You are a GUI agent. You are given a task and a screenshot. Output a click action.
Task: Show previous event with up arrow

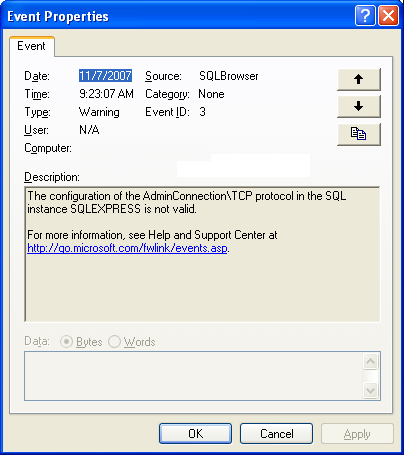click(359, 79)
